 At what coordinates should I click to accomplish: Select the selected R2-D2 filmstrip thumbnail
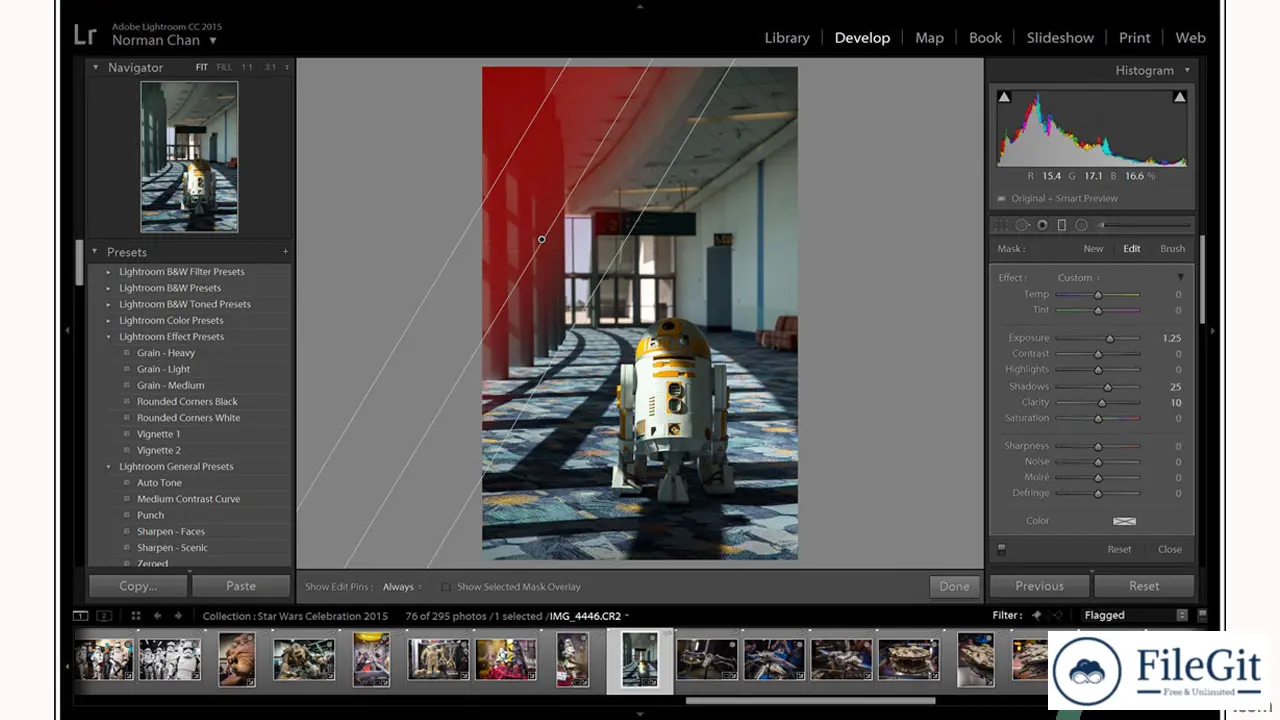[640, 660]
